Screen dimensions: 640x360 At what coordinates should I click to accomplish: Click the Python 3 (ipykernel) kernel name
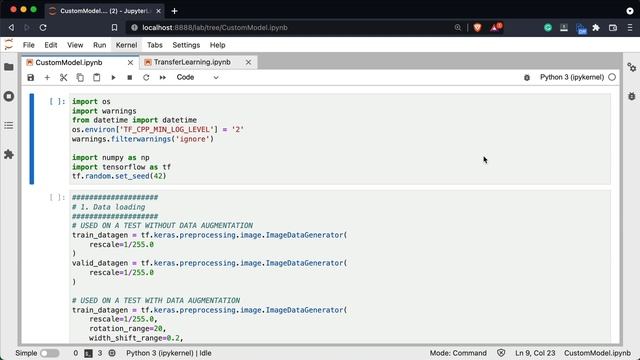pos(571,77)
